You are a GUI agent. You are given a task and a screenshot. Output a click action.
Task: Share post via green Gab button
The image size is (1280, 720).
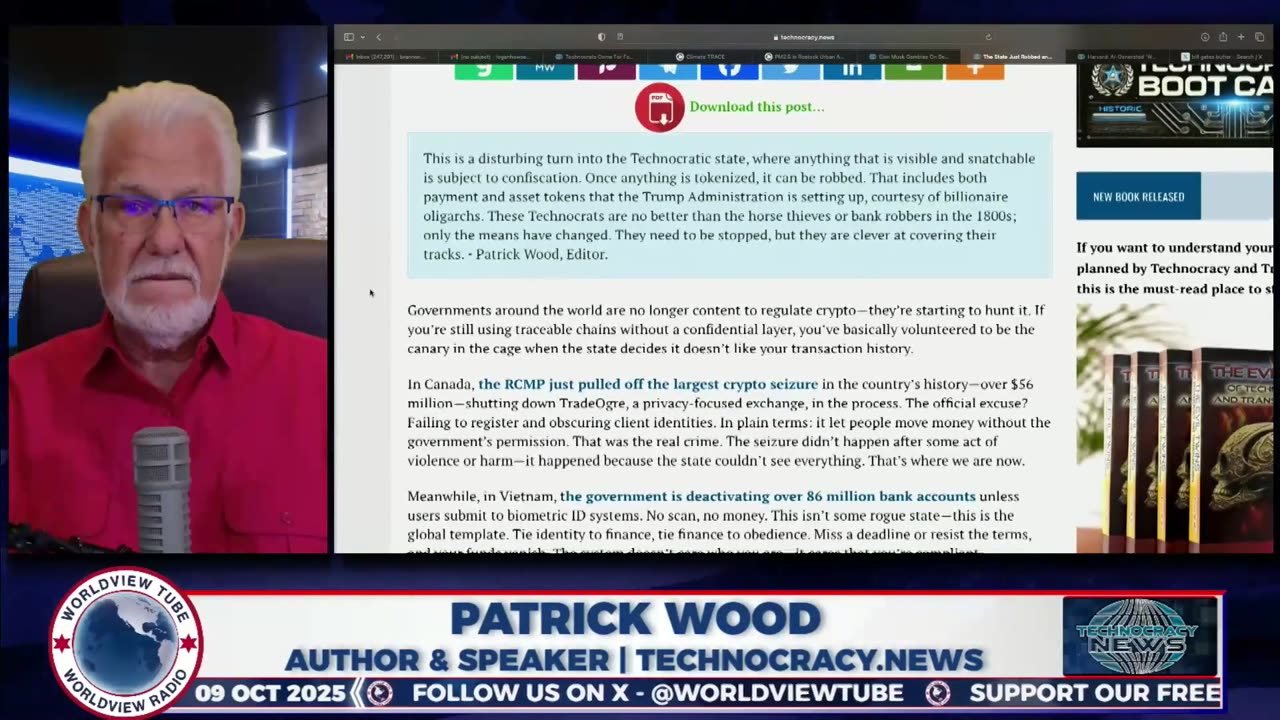click(x=484, y=71)
